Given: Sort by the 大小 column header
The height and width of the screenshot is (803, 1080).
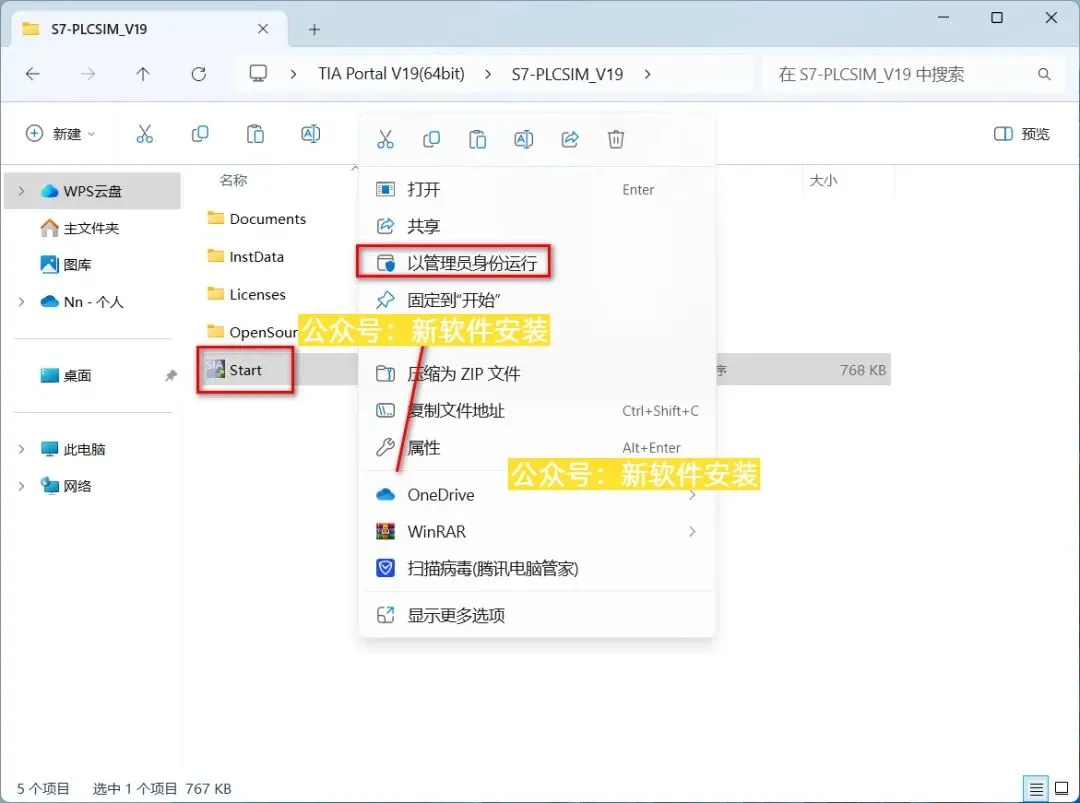Looking at the screenshot, I should (823, 180).
